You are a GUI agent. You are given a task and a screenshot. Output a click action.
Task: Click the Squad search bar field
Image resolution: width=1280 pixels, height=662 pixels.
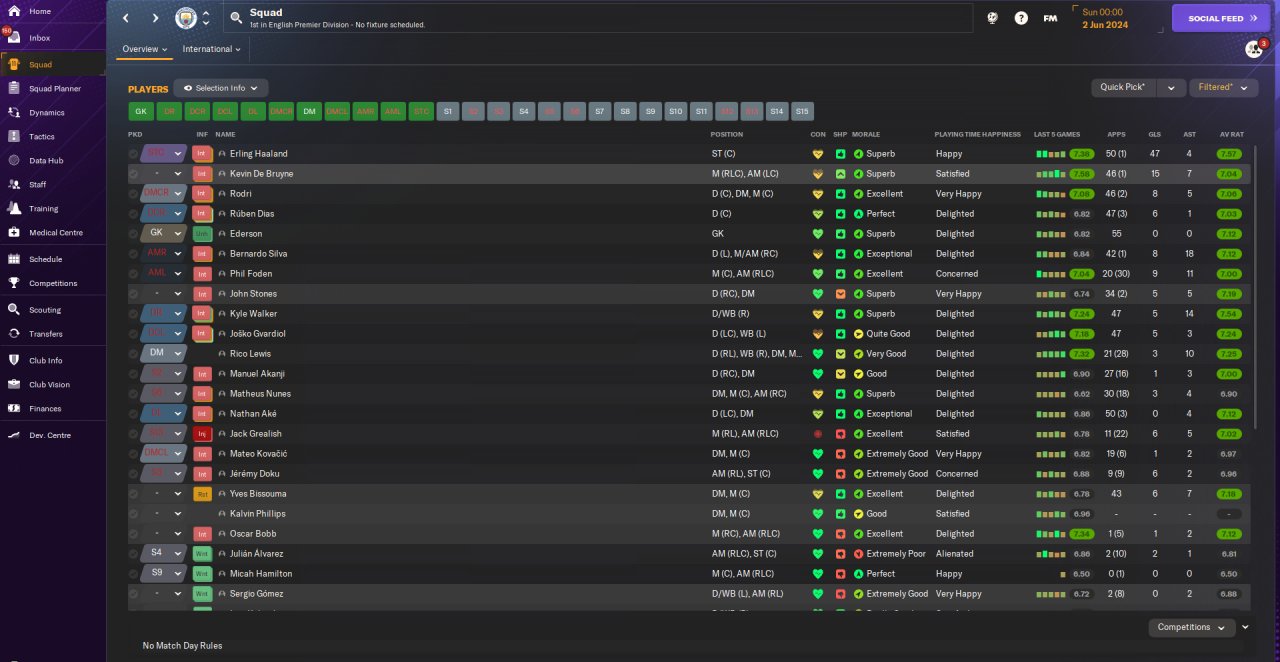coord(597,18)
